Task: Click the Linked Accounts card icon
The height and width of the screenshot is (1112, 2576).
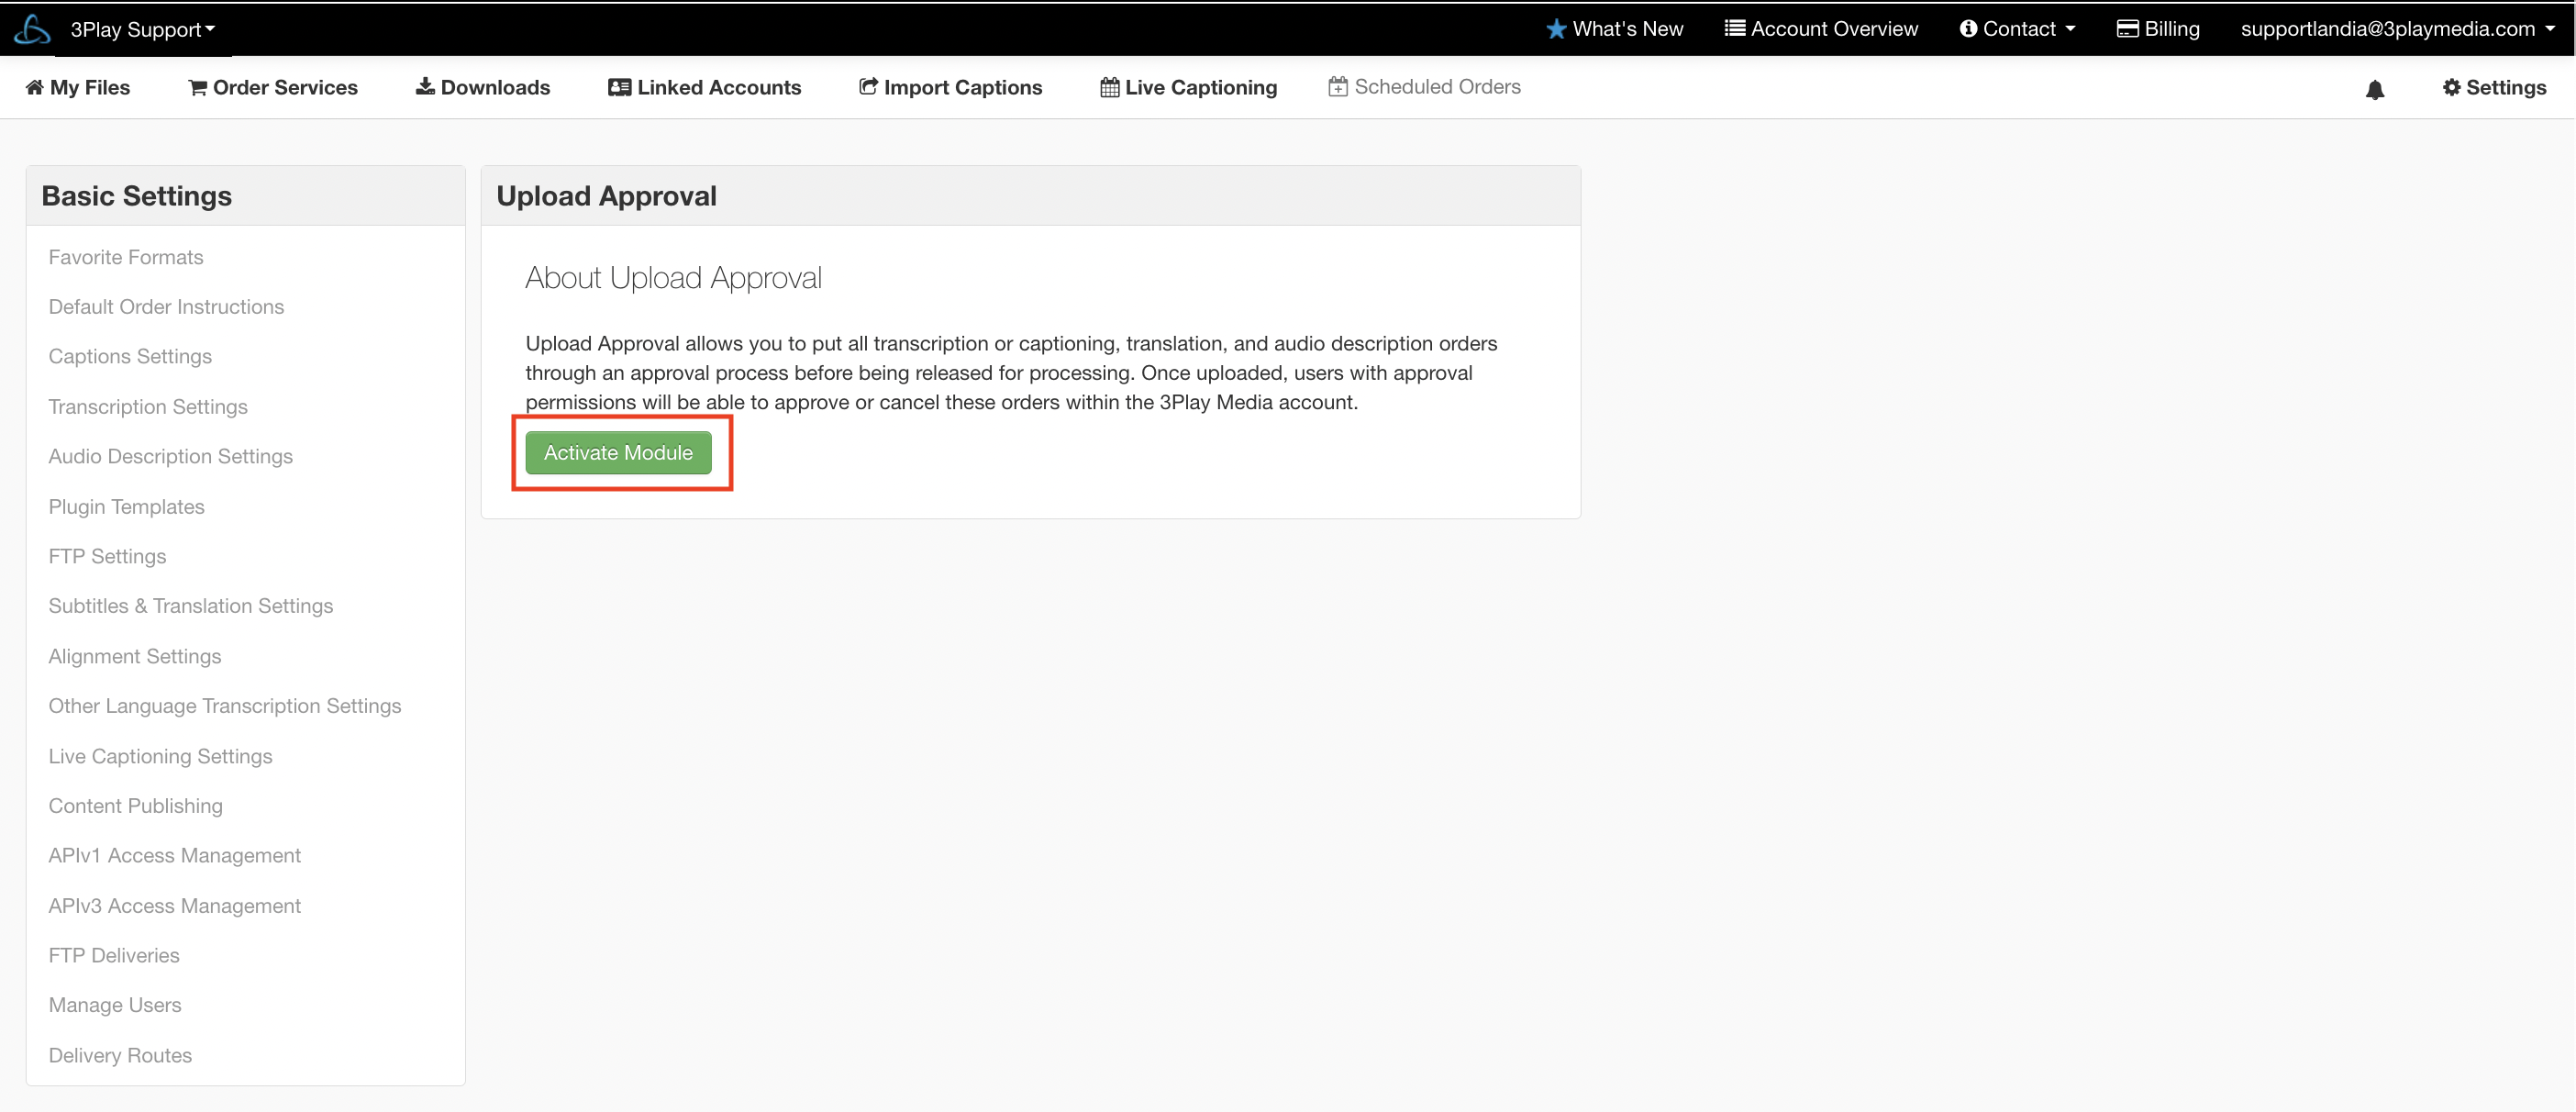Action: [619, 87]
